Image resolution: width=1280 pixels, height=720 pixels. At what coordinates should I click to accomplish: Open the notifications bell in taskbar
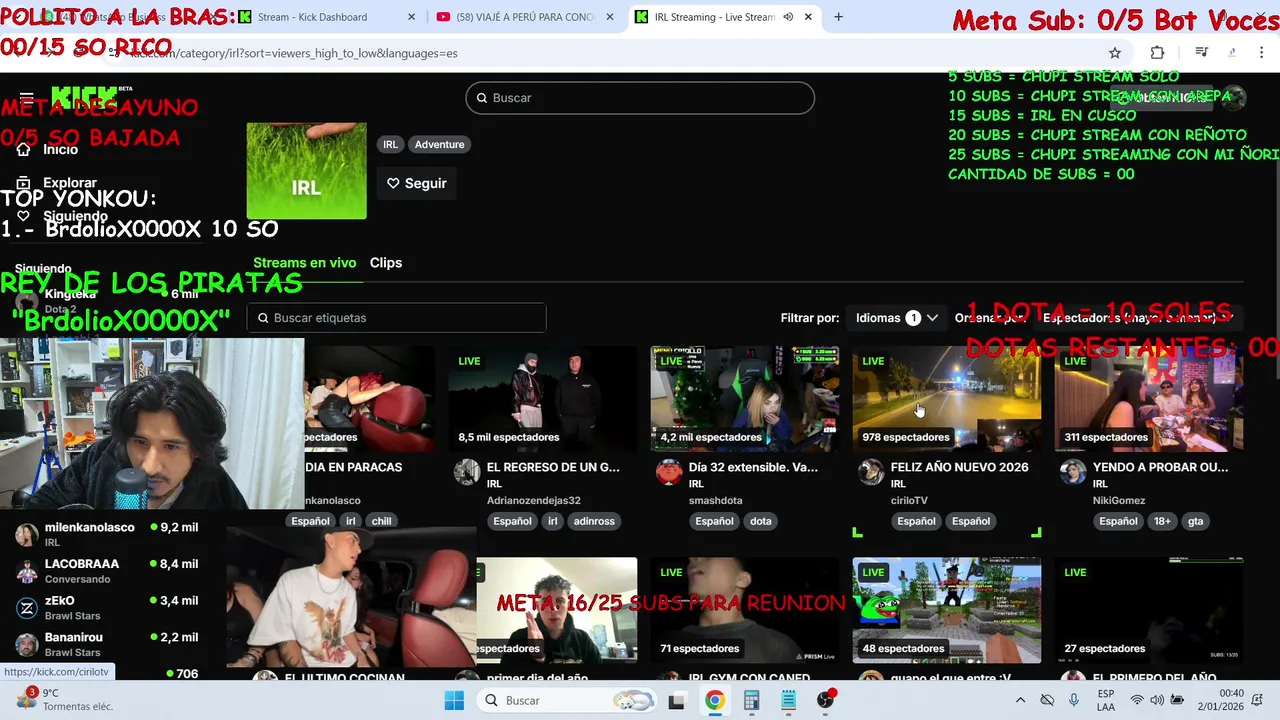click(1259, 700)
